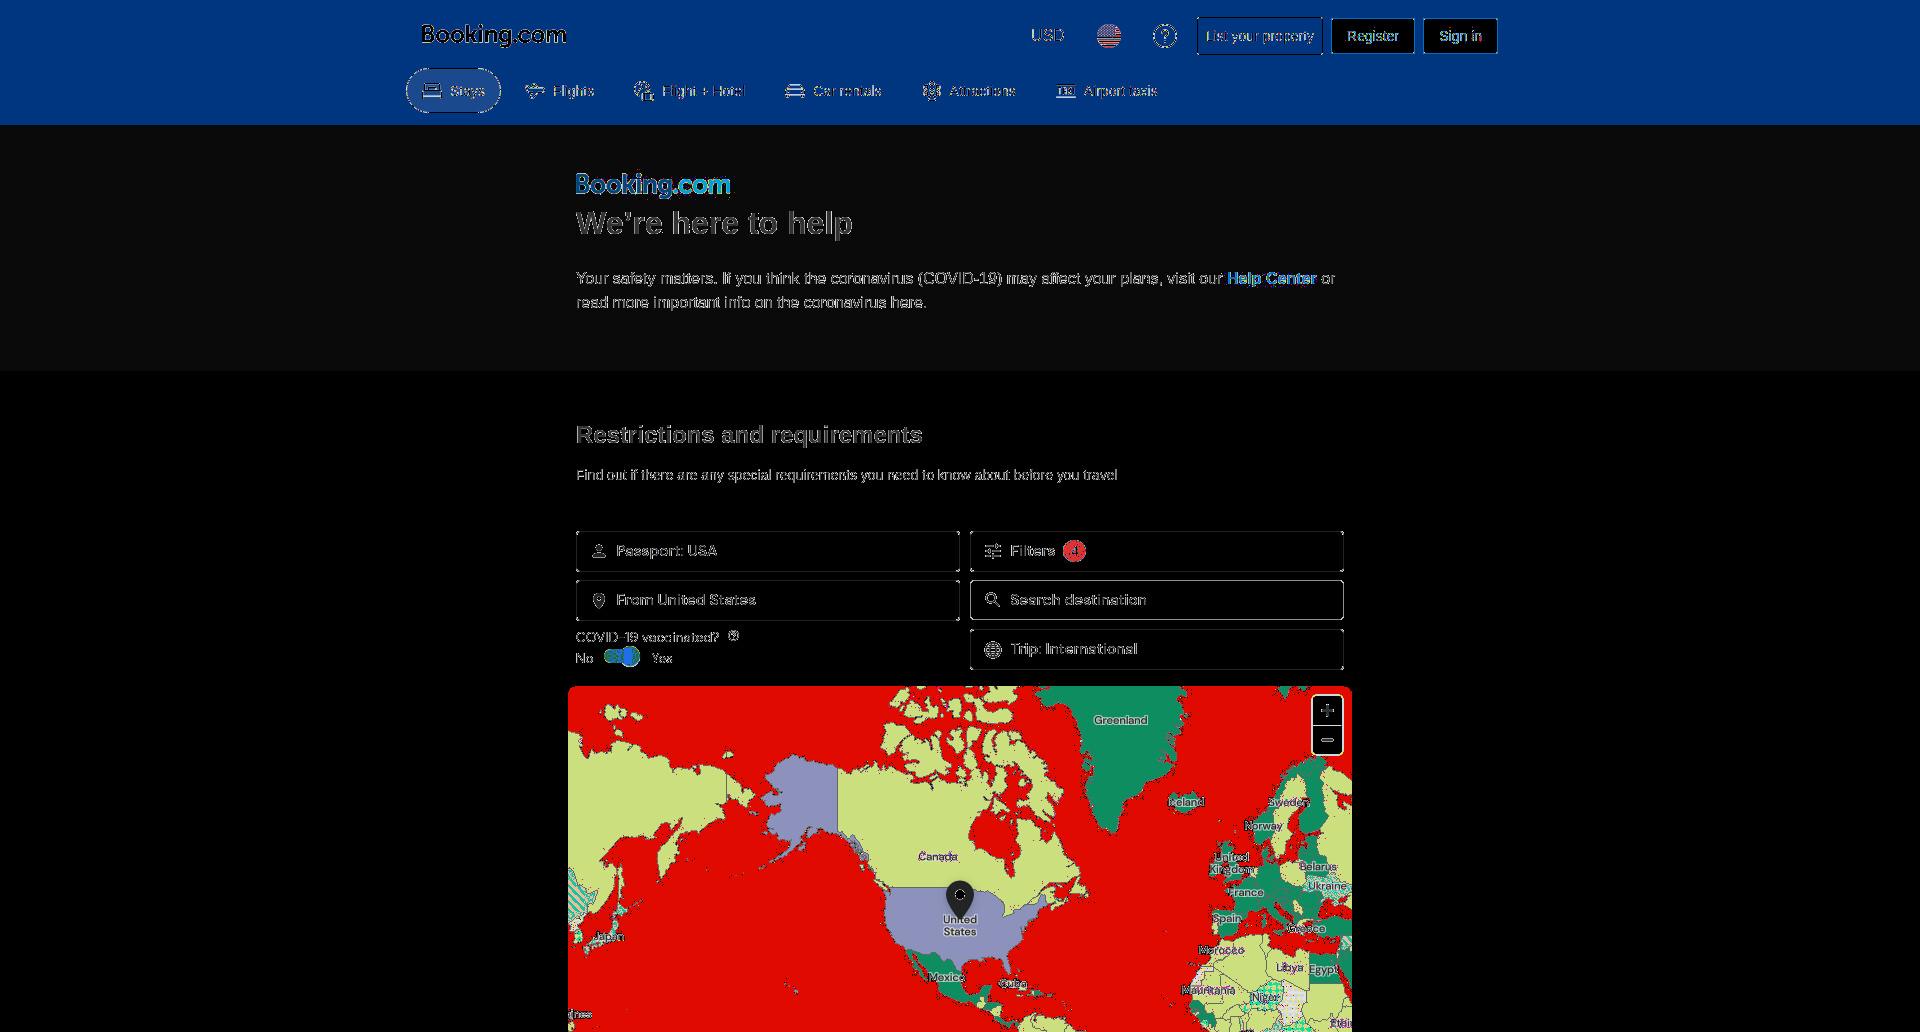Click Libya on the map
The width and height of the screenshot is (1920, 1032).
[1290, 967]
